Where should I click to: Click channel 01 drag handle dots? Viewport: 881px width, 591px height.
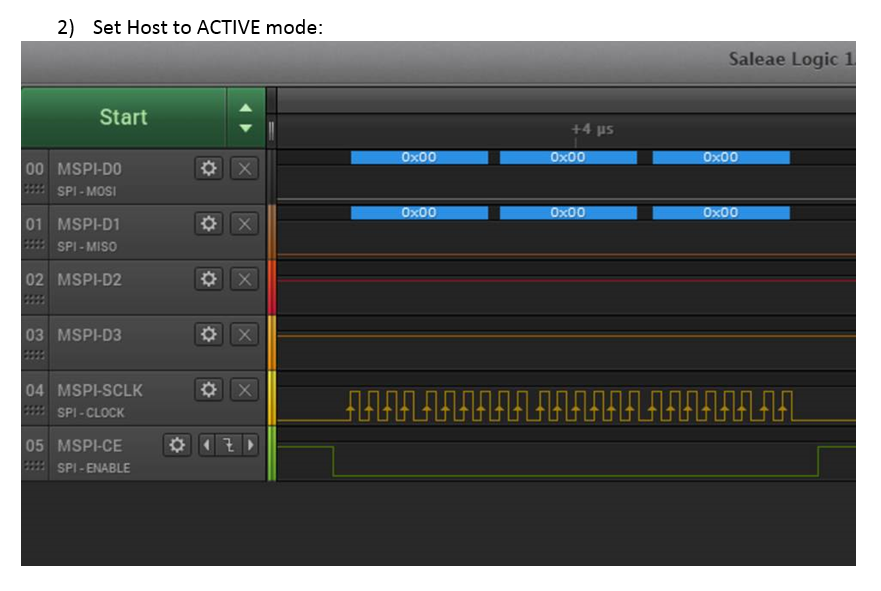tap(34, 244)
